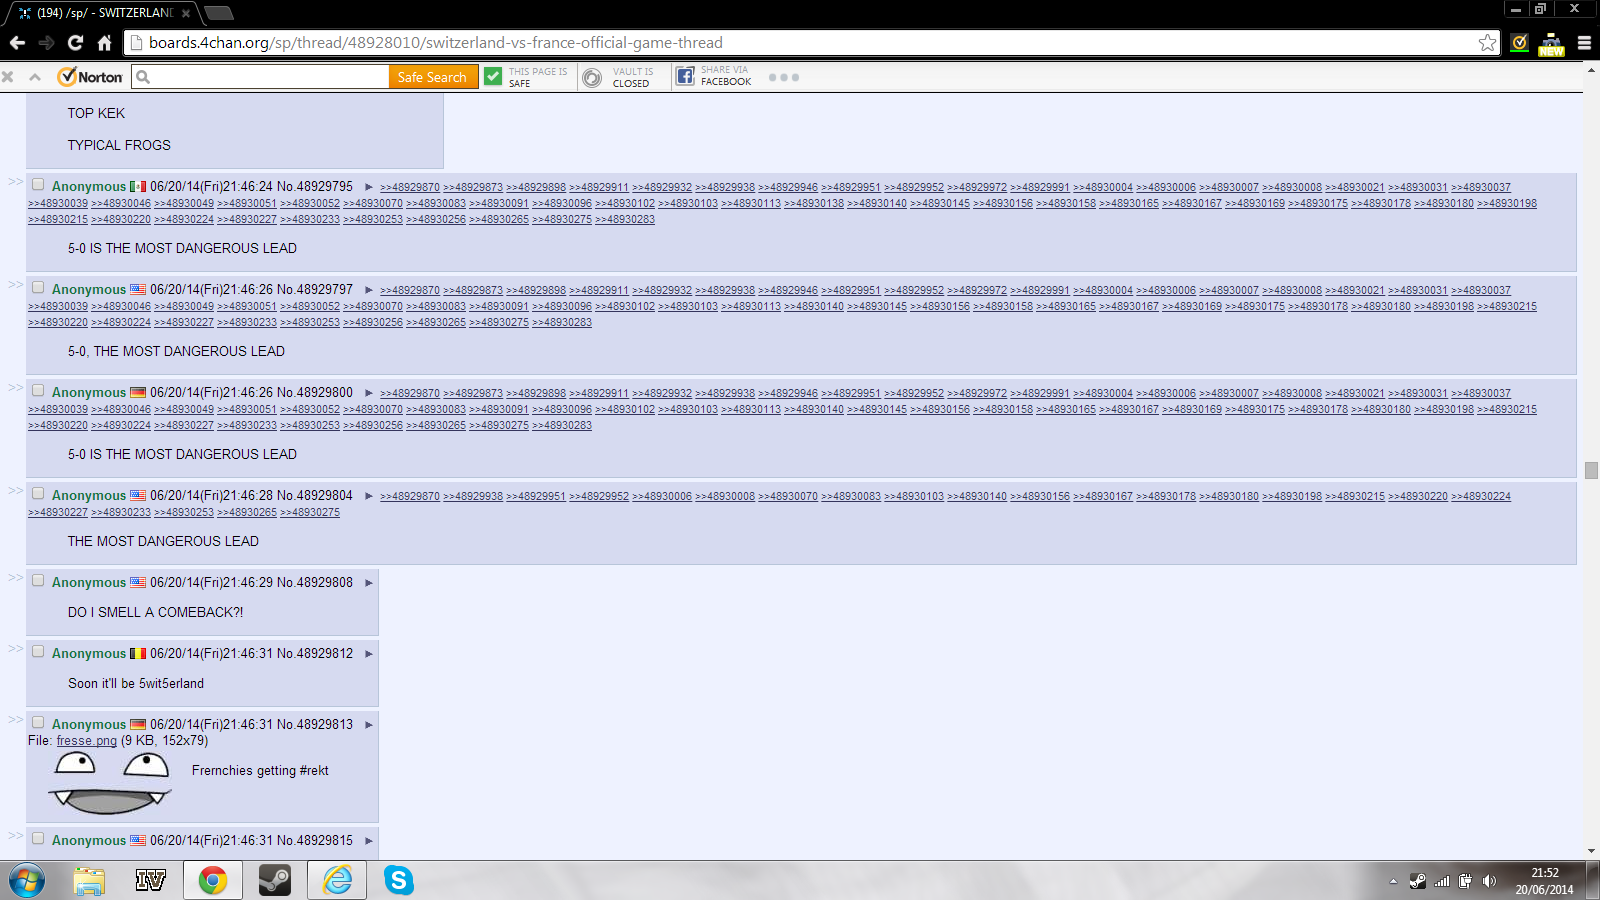Image resolution: width=1600 pixels, height=900 pixels.
Task: Reload the current 4chan thread
Action: tap(75, 43)
